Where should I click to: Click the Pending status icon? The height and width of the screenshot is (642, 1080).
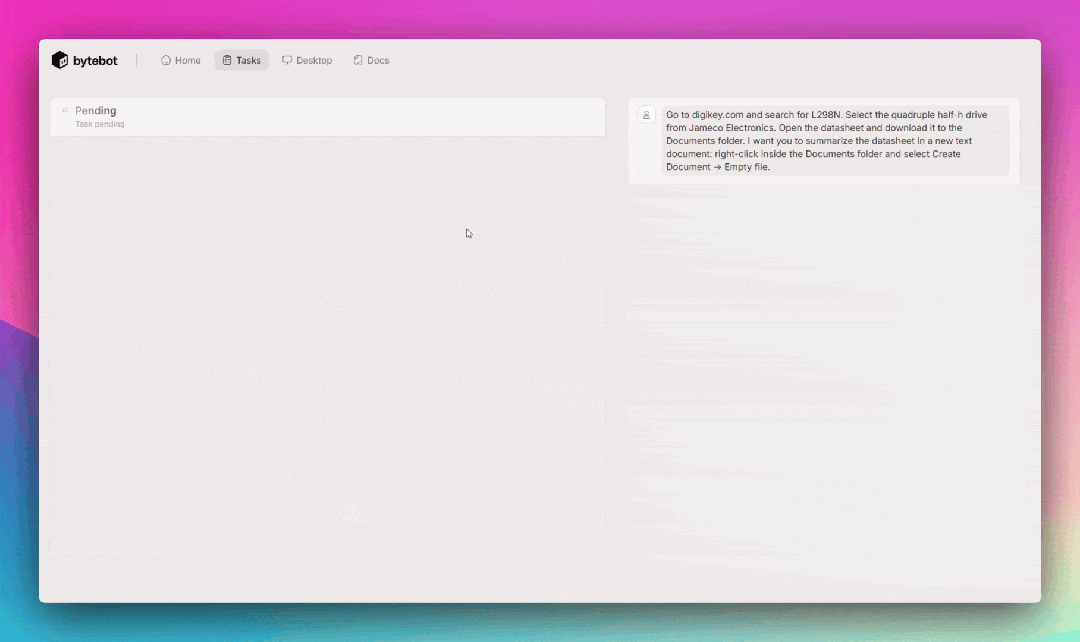point(65,110)
